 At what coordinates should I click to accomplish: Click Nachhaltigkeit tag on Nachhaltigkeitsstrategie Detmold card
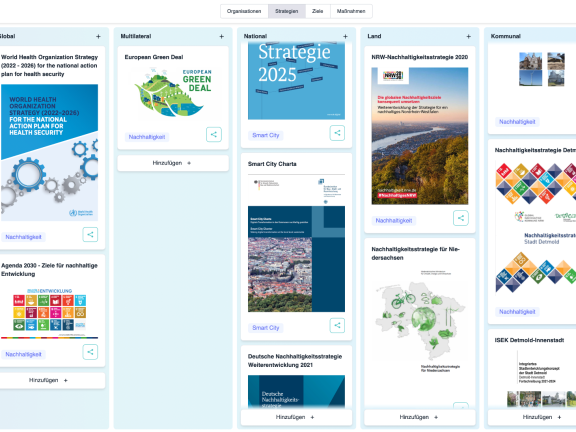517,312
